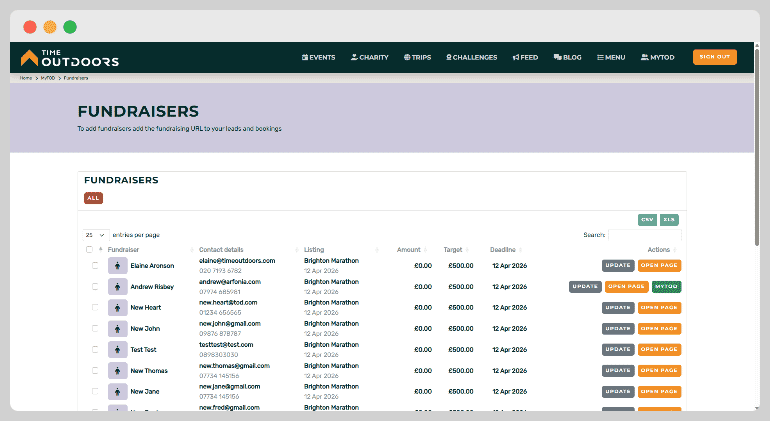The height and width of the screenshot is (421, 770).
Task: Tick the checkbox for Elaine Aronson
Action: (x=96, y=266)
